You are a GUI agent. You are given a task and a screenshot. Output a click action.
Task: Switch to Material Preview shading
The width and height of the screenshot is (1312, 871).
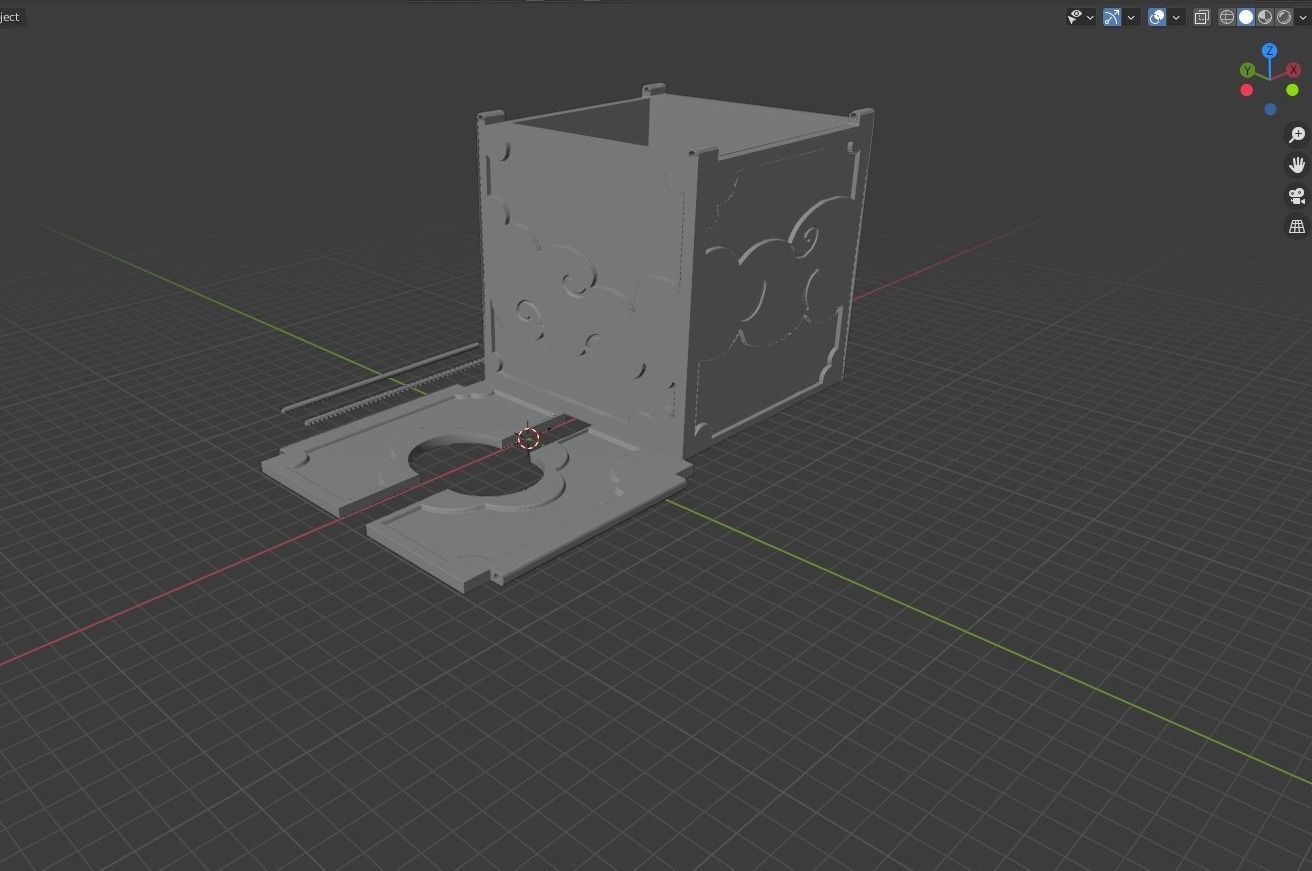(x=1265, y=17)
